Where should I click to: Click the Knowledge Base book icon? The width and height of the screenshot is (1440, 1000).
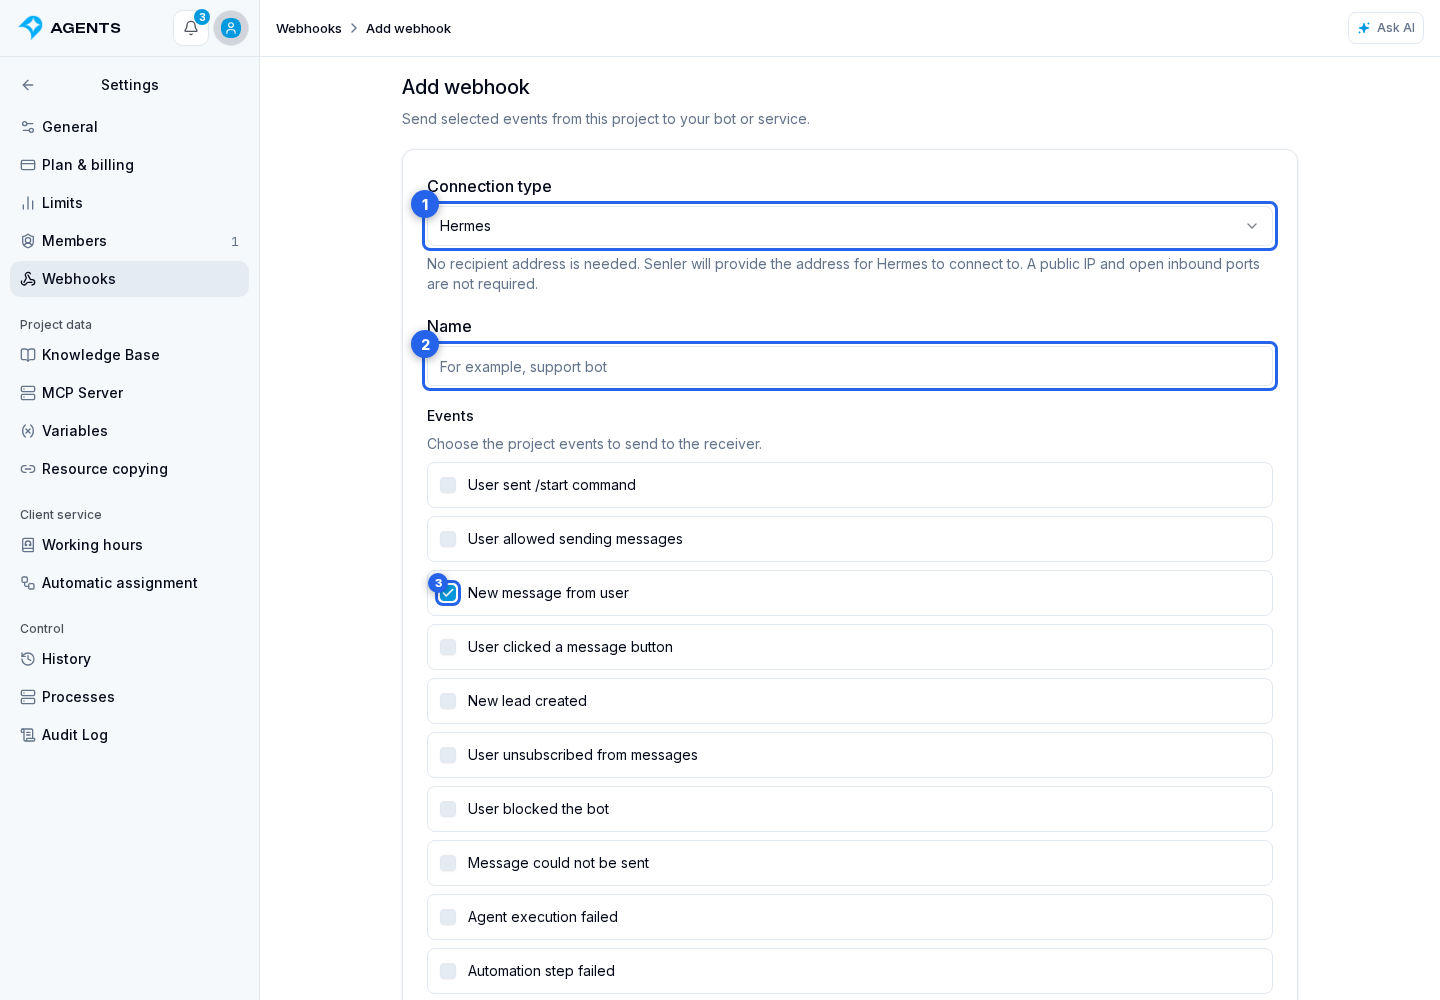(28, 355)
